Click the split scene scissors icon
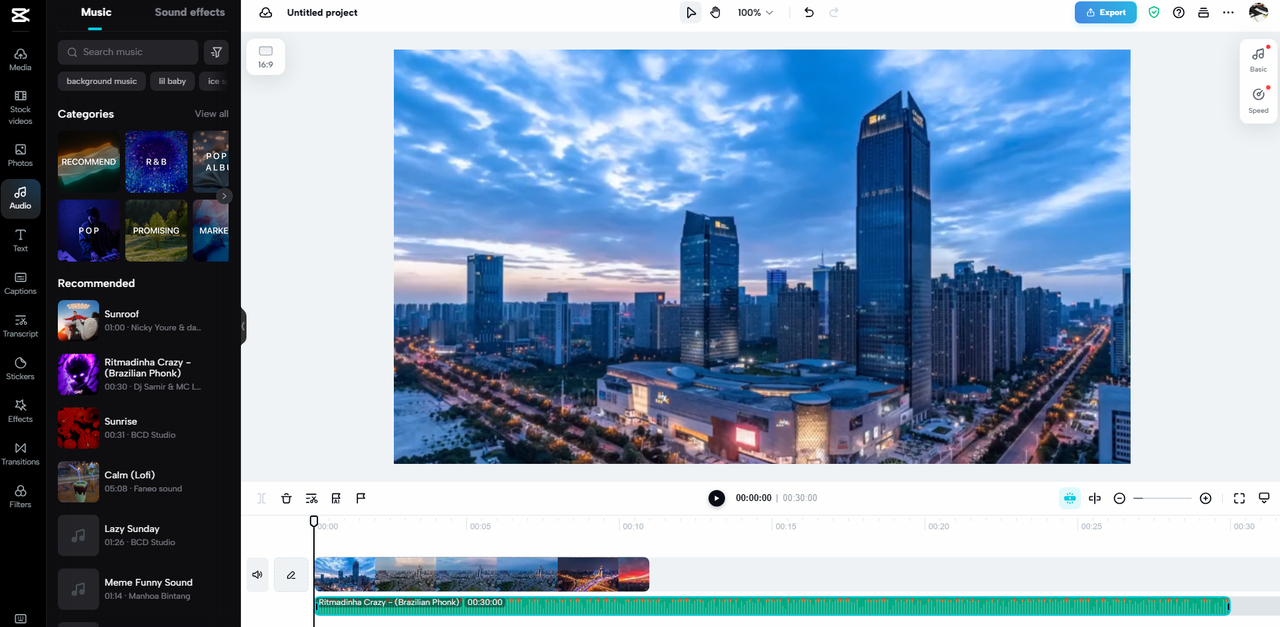Image resolution: width=1280 pixels, height=627 pixels. [311, 498]
